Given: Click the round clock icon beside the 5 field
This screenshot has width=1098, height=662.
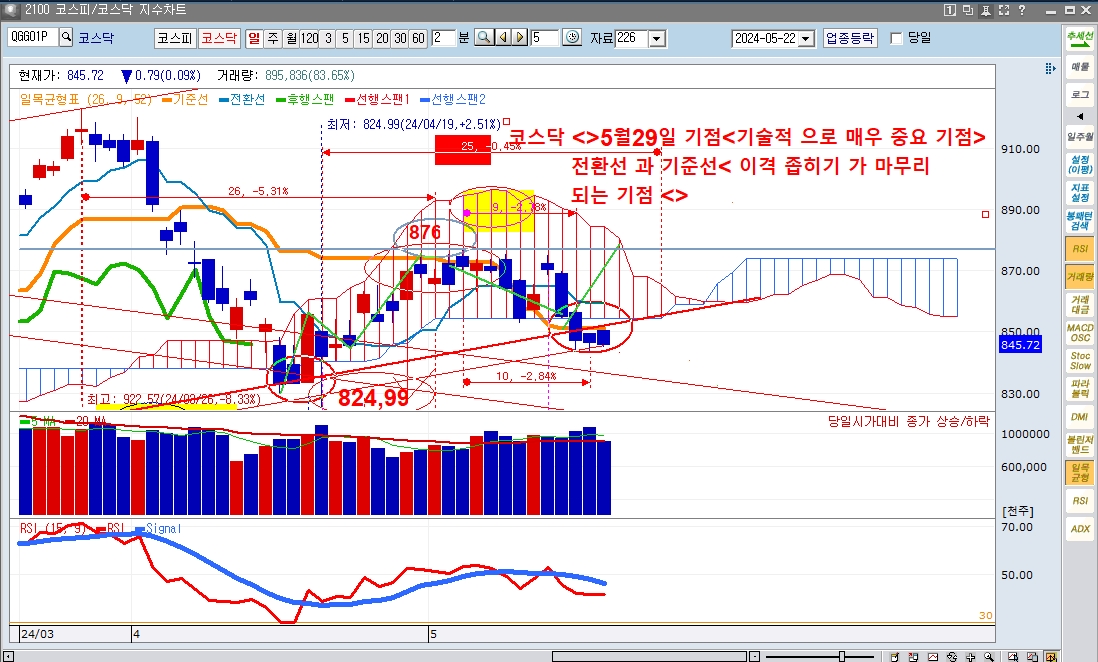Looking at the screenshot, I should (x=572, y=38).
